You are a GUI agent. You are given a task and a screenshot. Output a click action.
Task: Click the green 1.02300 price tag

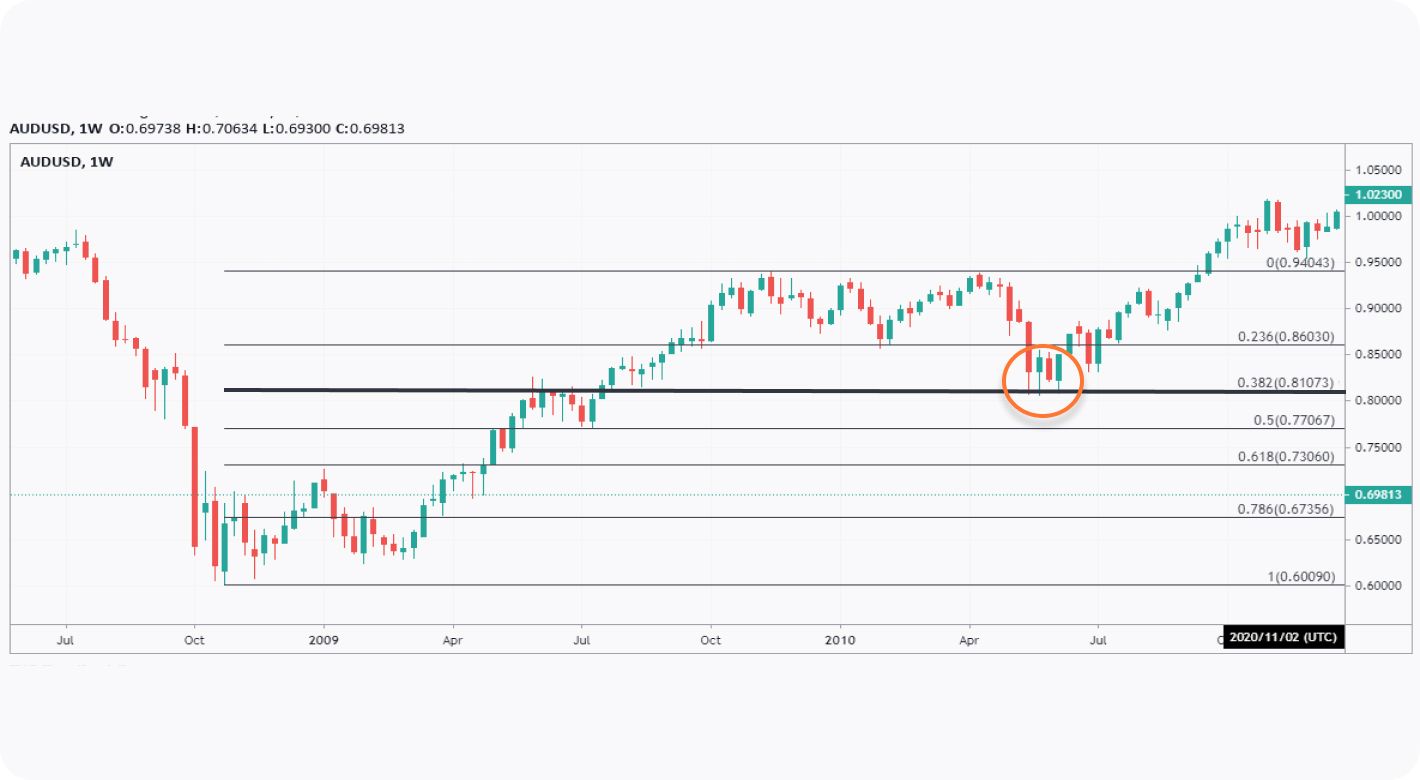[x=1379, y=195]
